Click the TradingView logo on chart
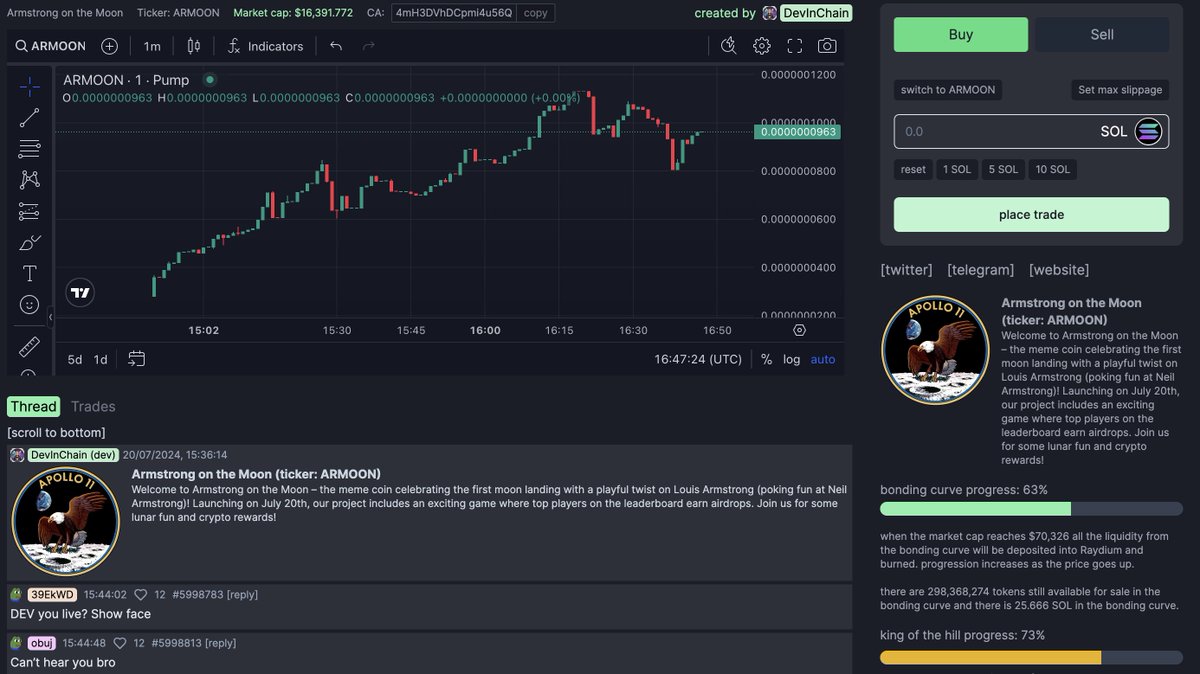Viewport: 1200px width, 674px height. pos(81,293)
